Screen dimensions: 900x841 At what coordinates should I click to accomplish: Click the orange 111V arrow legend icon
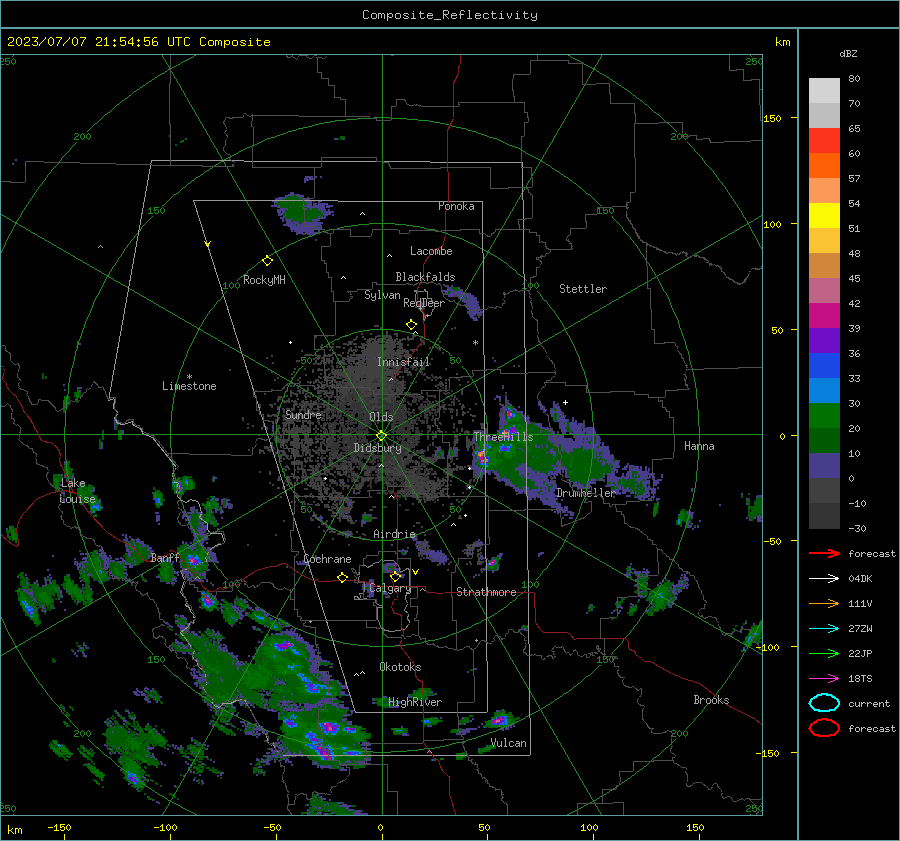(x=824, y=603)
